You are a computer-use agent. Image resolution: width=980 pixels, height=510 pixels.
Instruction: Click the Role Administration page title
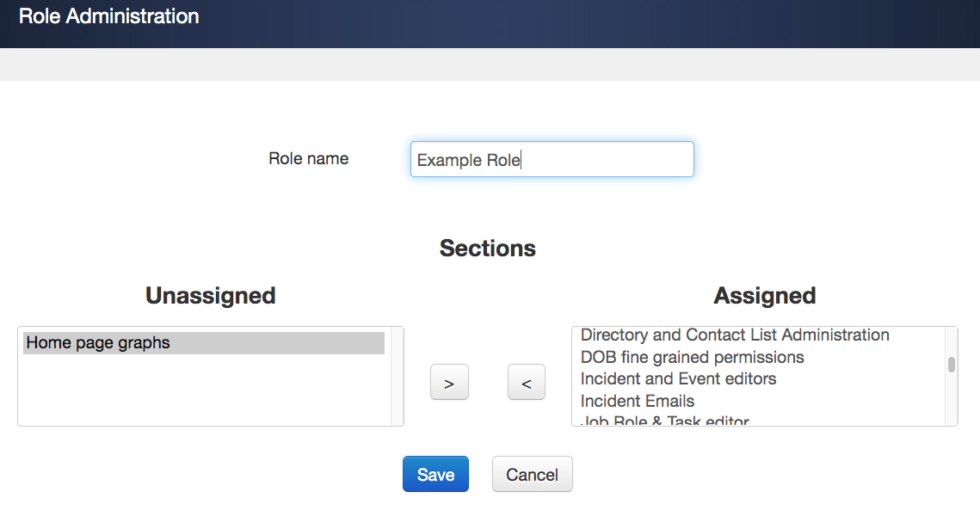coord(109,17)
